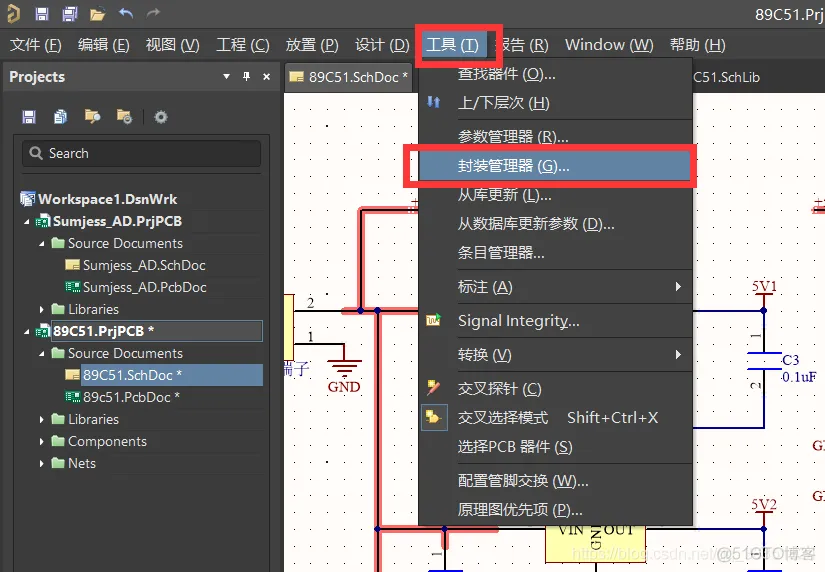
Task: Click the second folder icon in Projects toolbar
Action: tap(124, 116)
